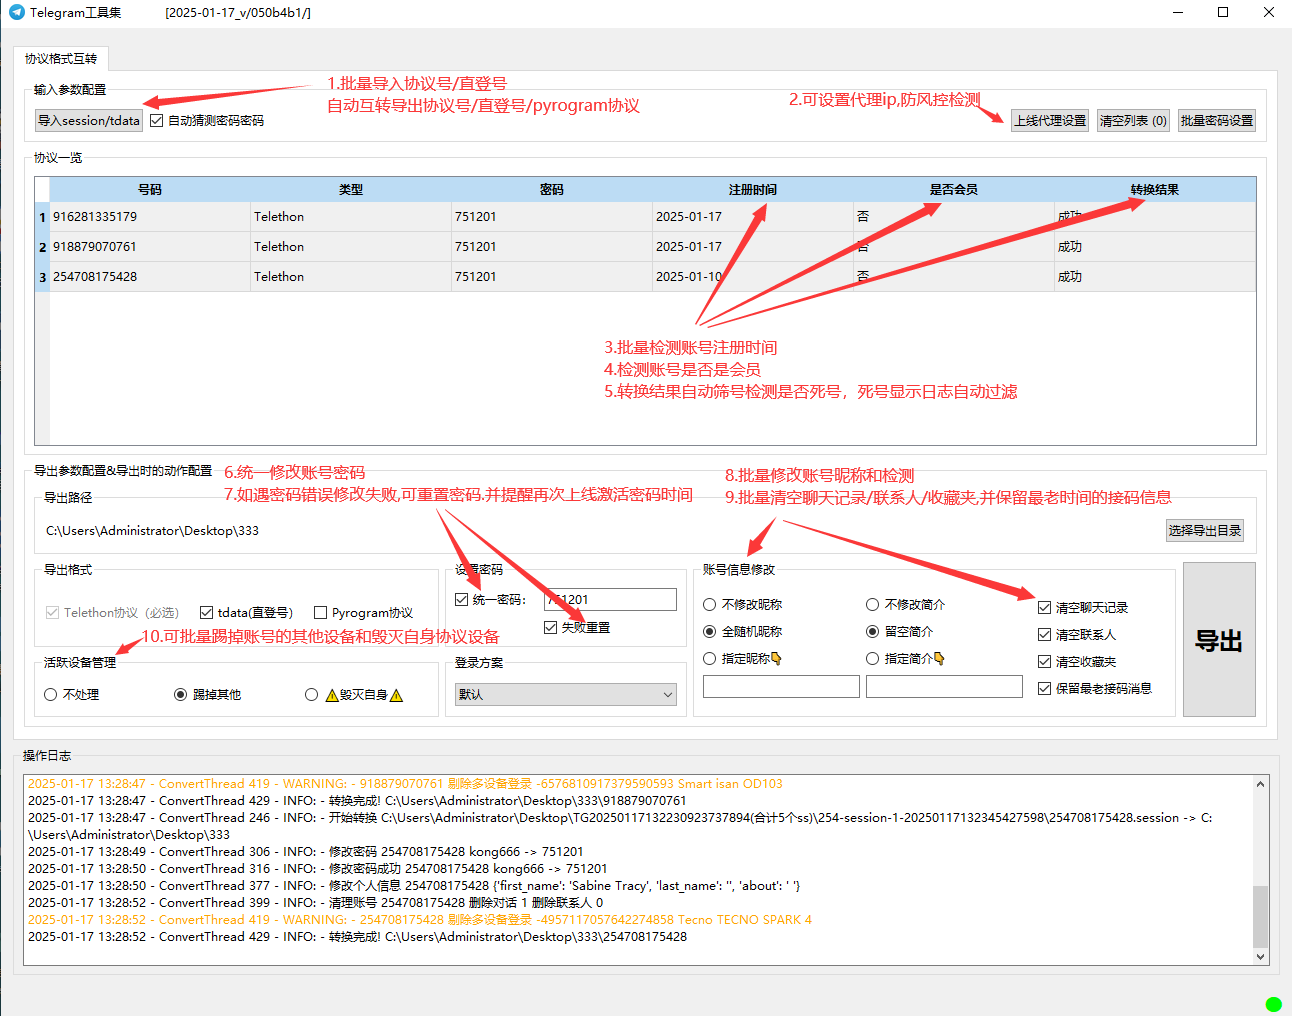The height and width of the screenshot is (1016, 1292).
Task: Click the pencil icon beside 指定昵称
Action: point(776,659)
